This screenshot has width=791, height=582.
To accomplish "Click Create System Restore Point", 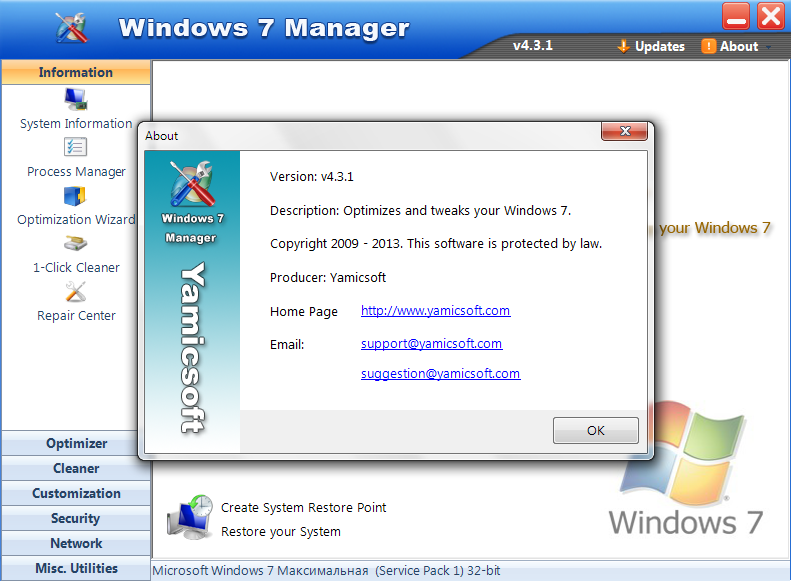I will [303, 507].
